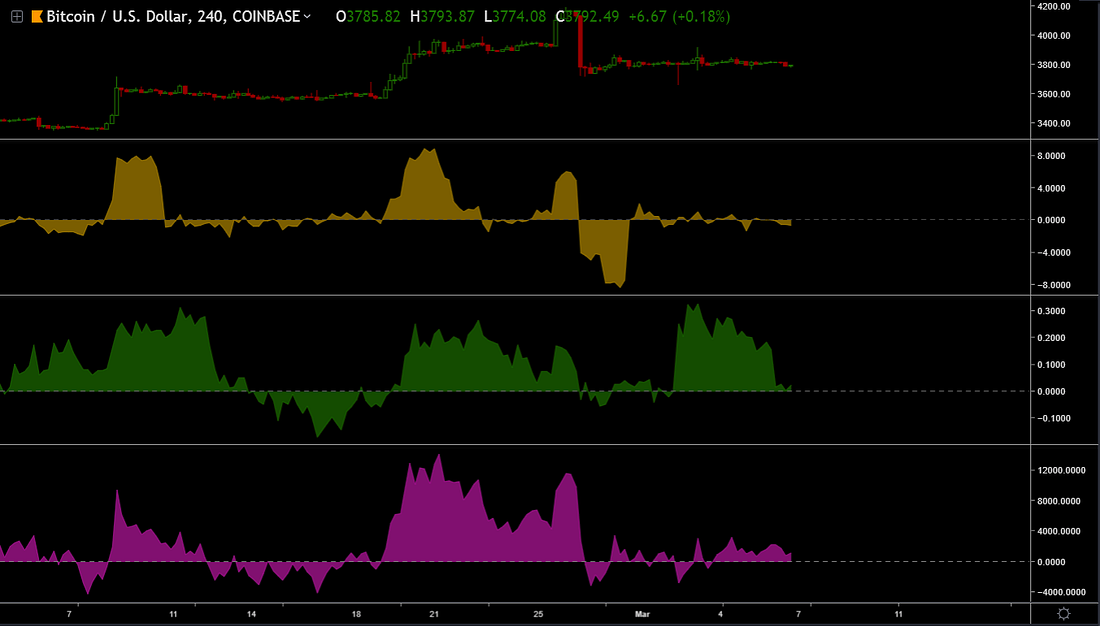Click the close value ending in 92.49
1100x626 pixels.
(588, 16)
